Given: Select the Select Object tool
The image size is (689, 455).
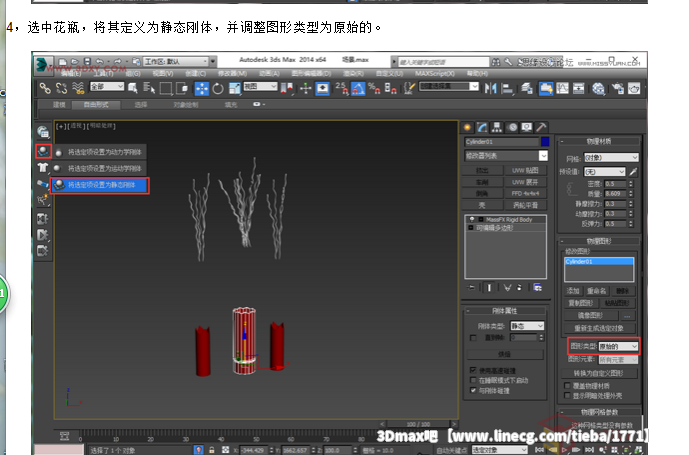Looking at the screenshot, I should click(x=133, y=88).
